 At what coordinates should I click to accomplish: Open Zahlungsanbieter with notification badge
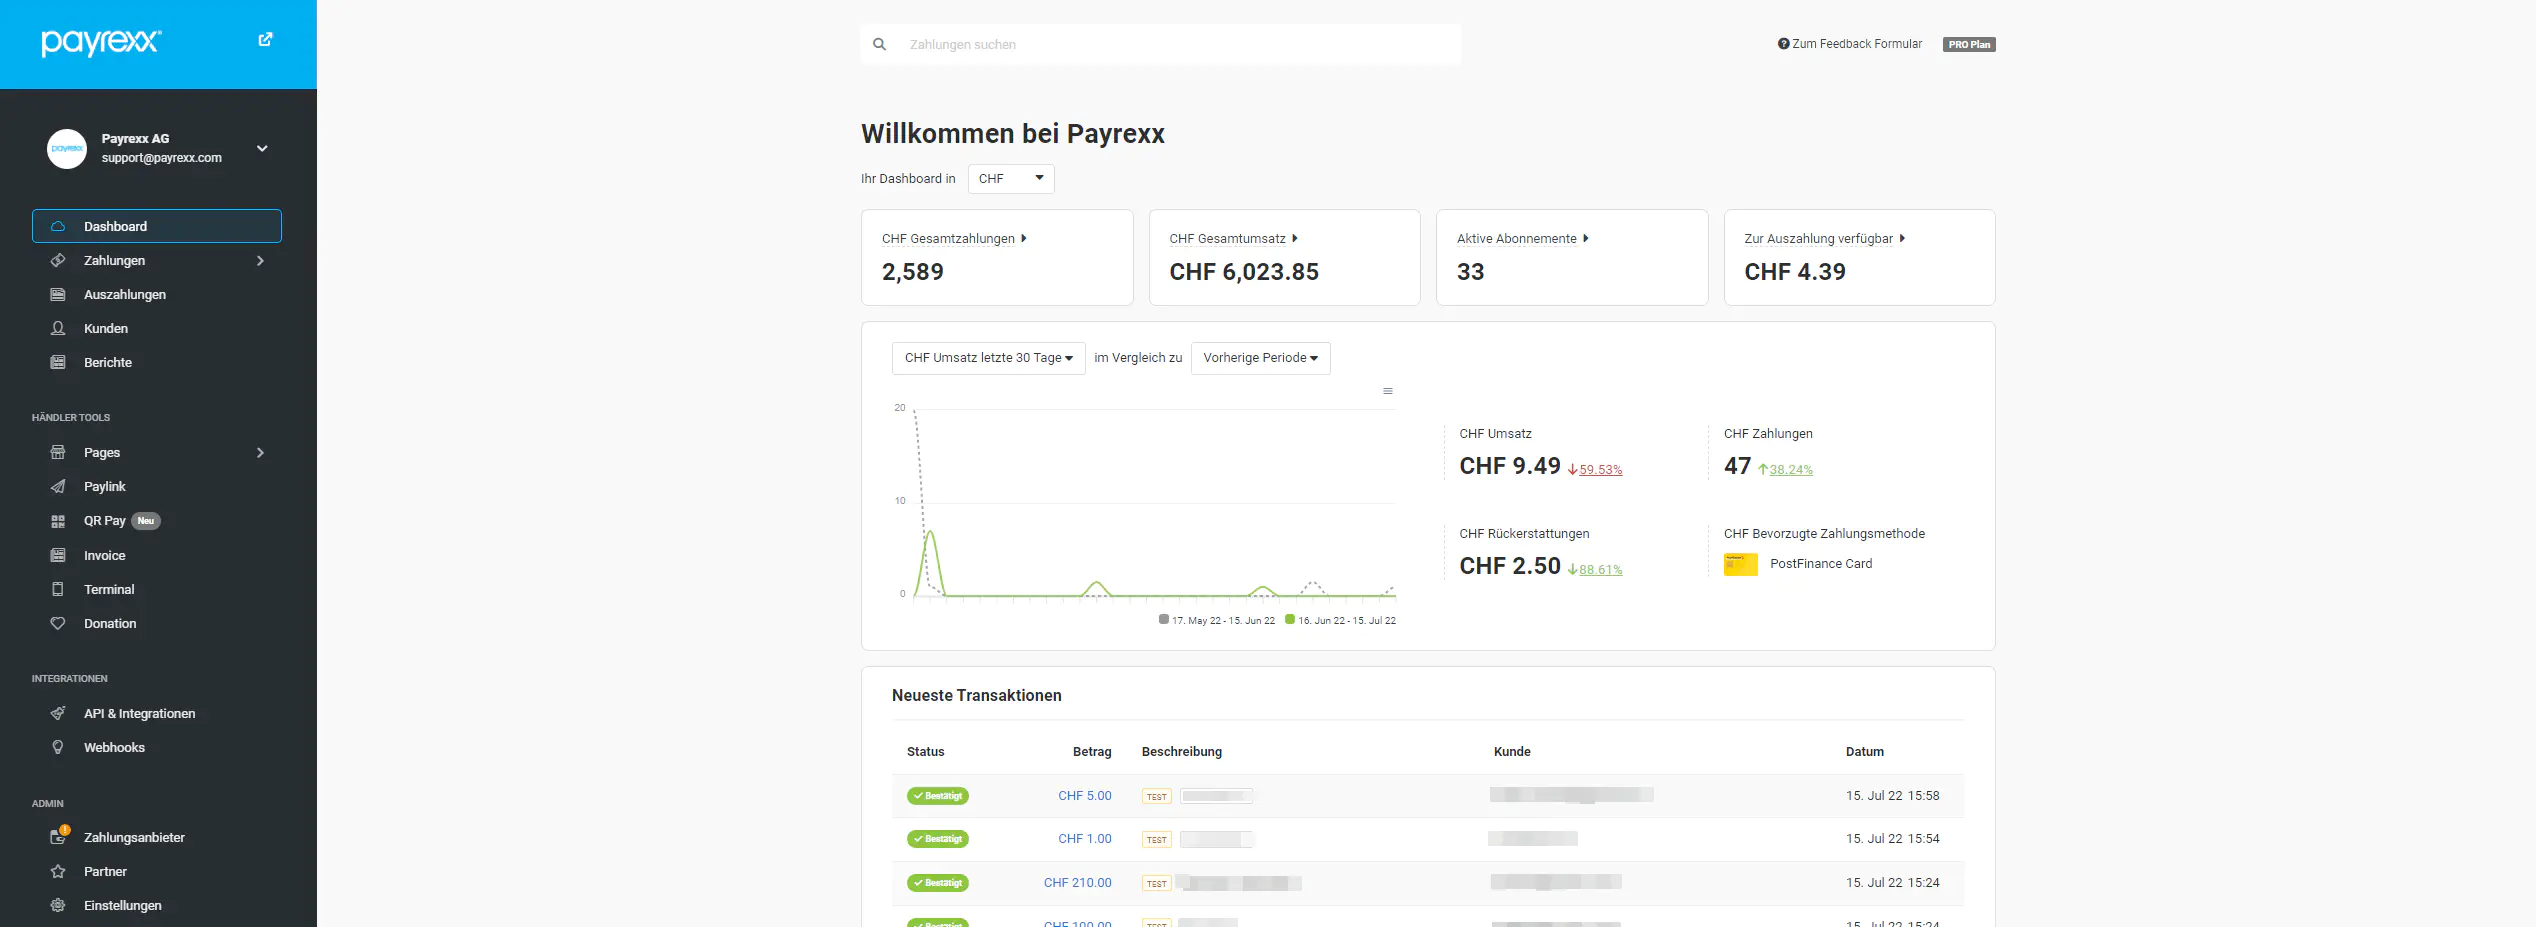(133, 838)
